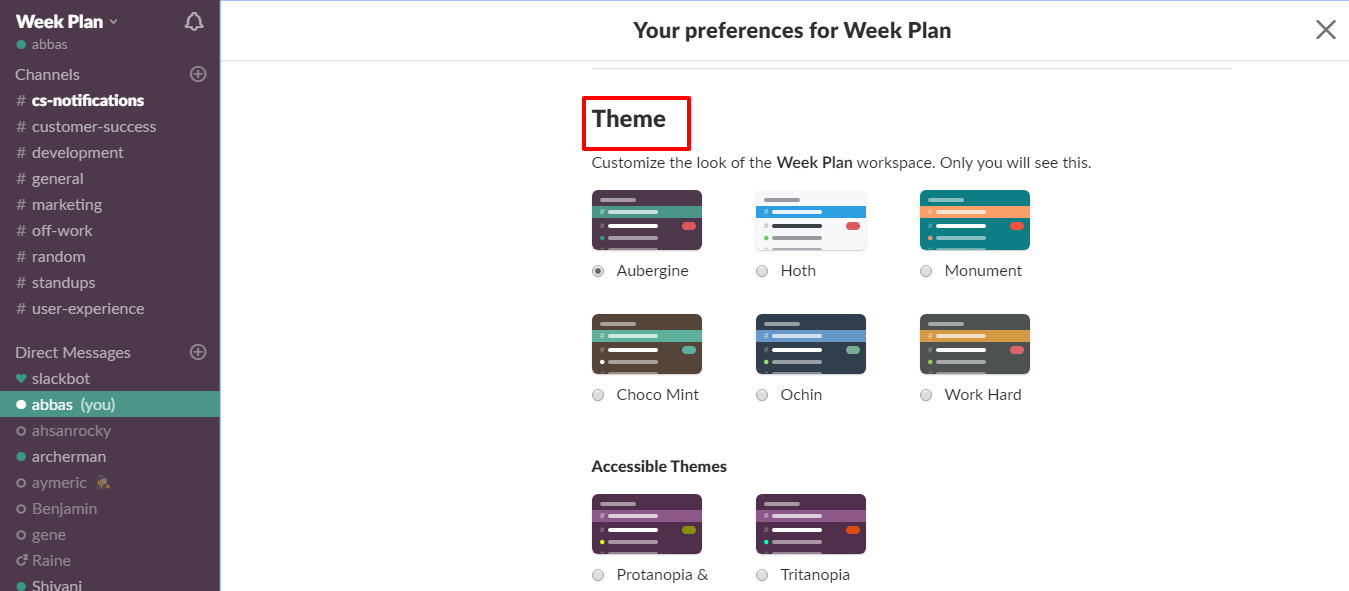Pick the Tritanopia accessible theme preview
The width and height of the screenshot is (1349, 591).
point(810,524)
